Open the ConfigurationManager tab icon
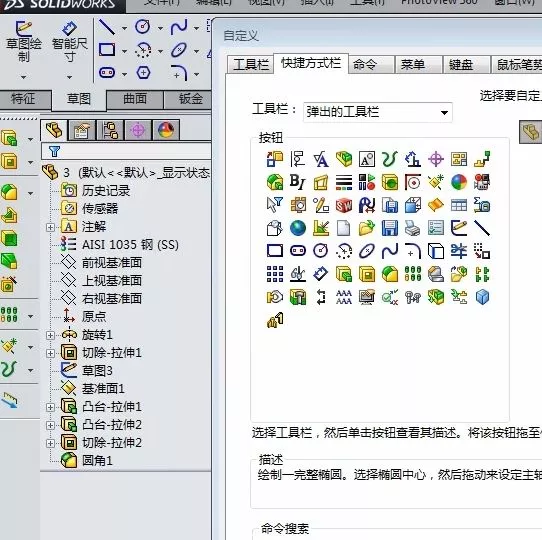This screenshot has height=540, width=542. [110, 130]
